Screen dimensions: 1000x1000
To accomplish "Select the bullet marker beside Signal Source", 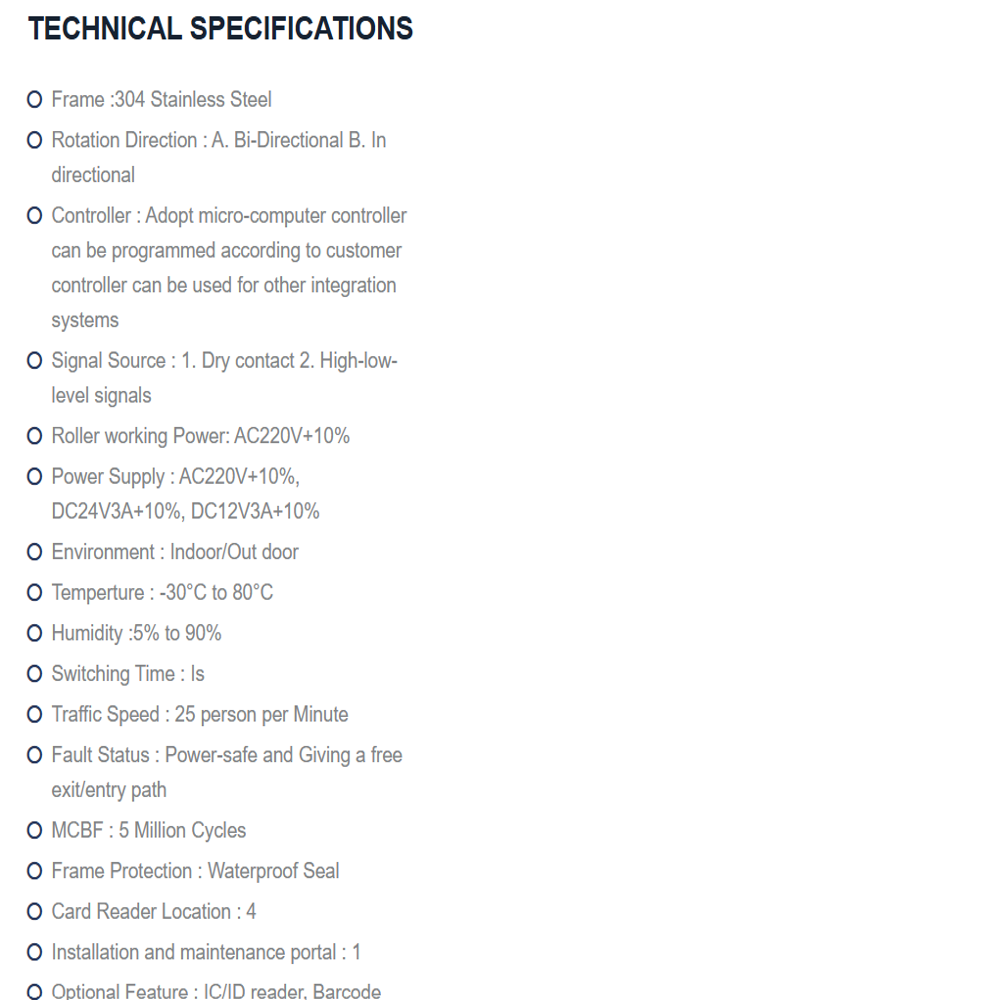I will click(34, 361).
